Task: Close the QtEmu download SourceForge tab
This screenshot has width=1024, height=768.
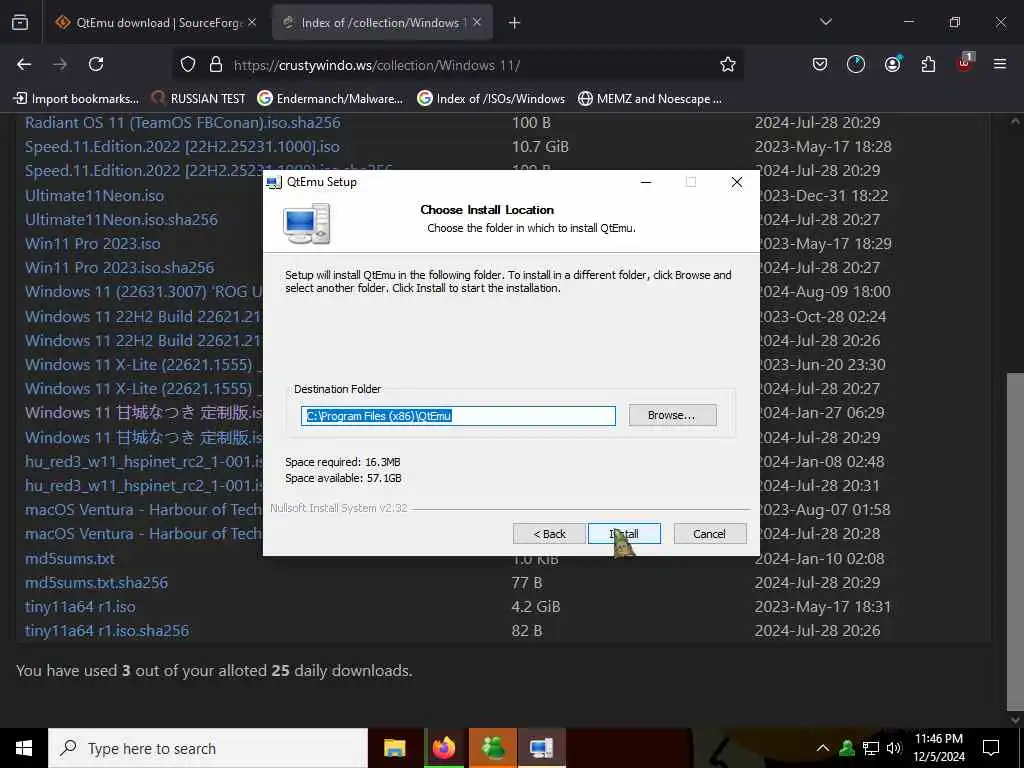Action: [x=252, y=22]
